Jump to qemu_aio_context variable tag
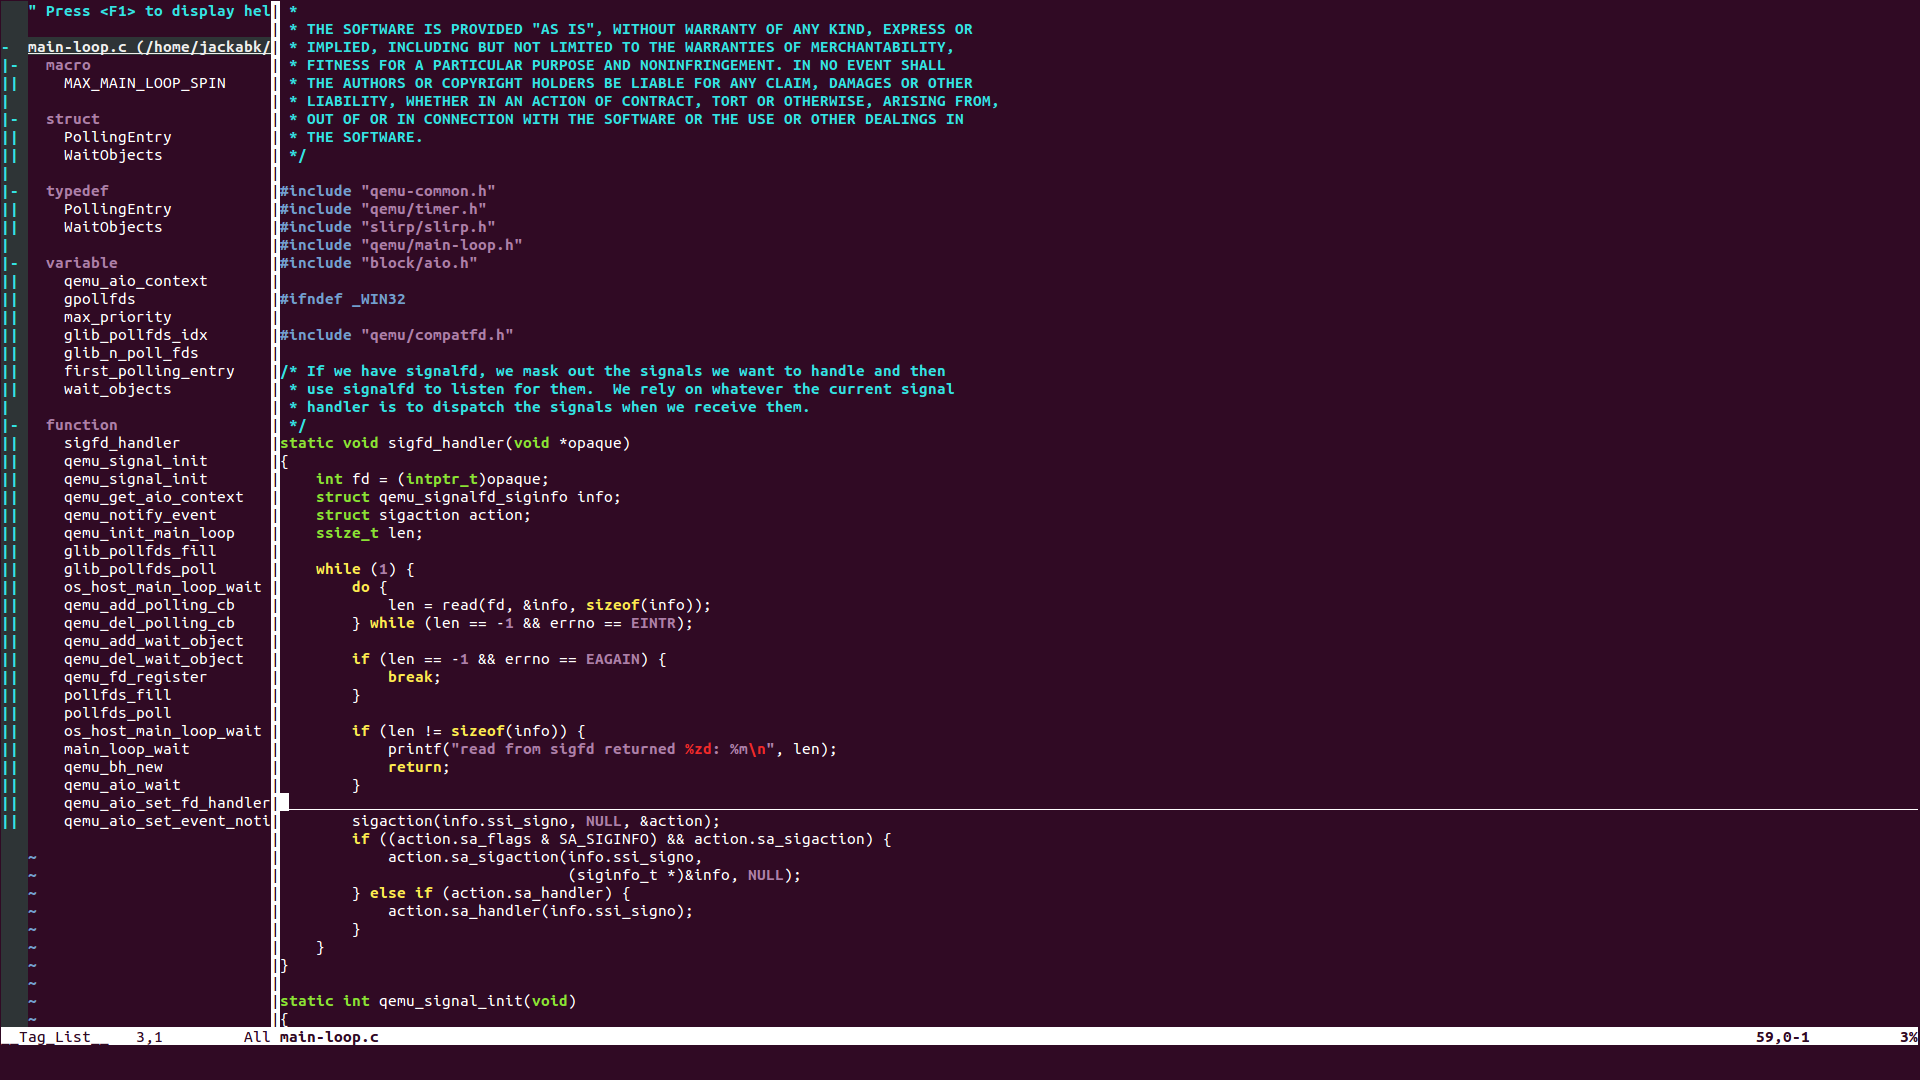This screenshot has width=1920, height=1080. [135, 281]
